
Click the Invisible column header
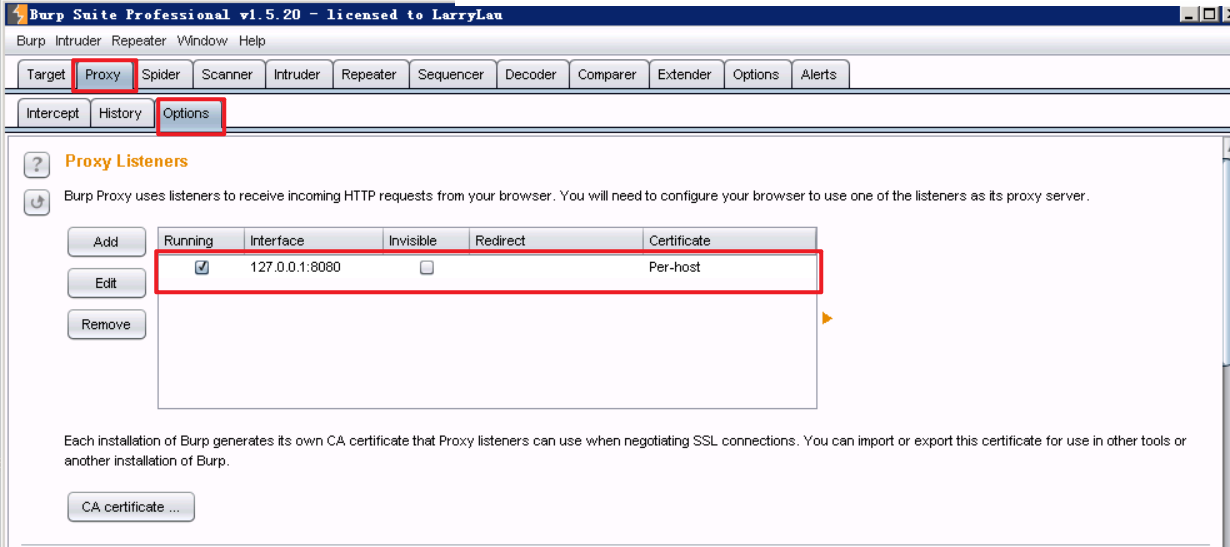pyautogui.click(x=426, y=240)
